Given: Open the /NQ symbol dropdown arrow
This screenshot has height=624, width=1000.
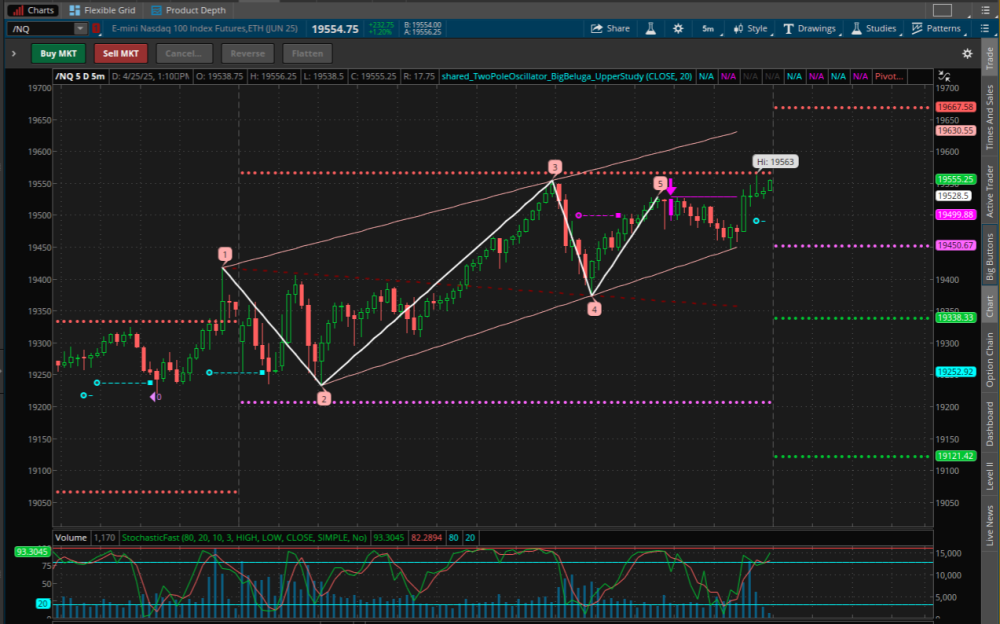Looking at the screenshot, I should coord(79,28).
